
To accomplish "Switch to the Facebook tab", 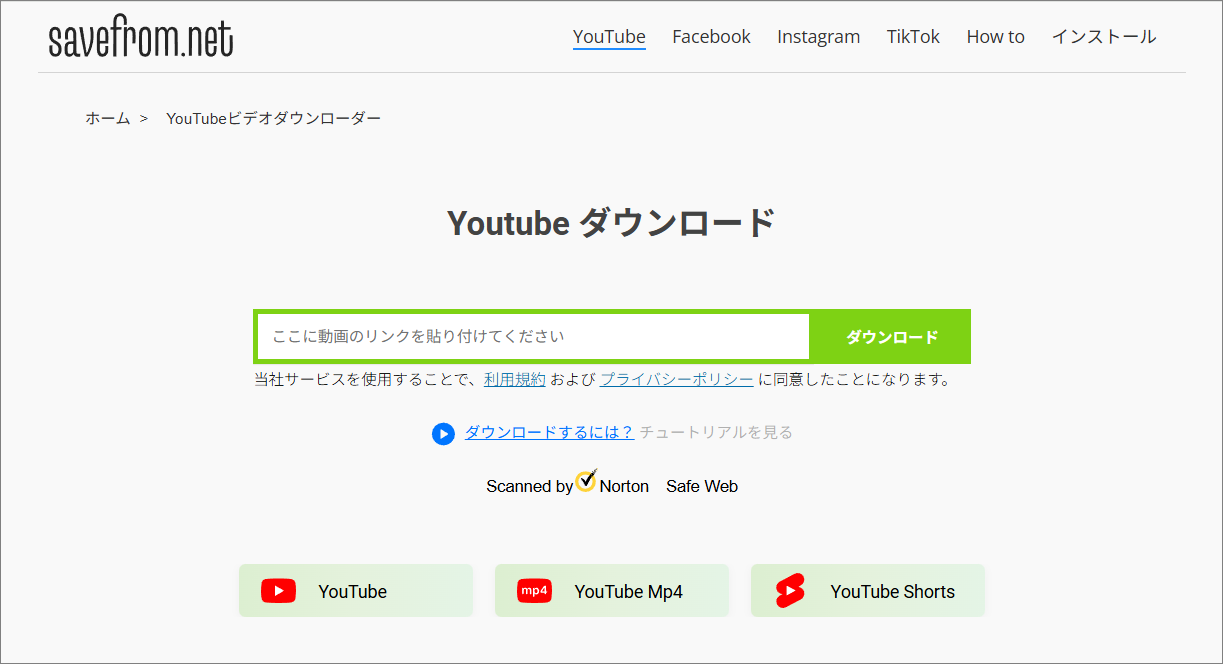I will click(x=711, y=36).
